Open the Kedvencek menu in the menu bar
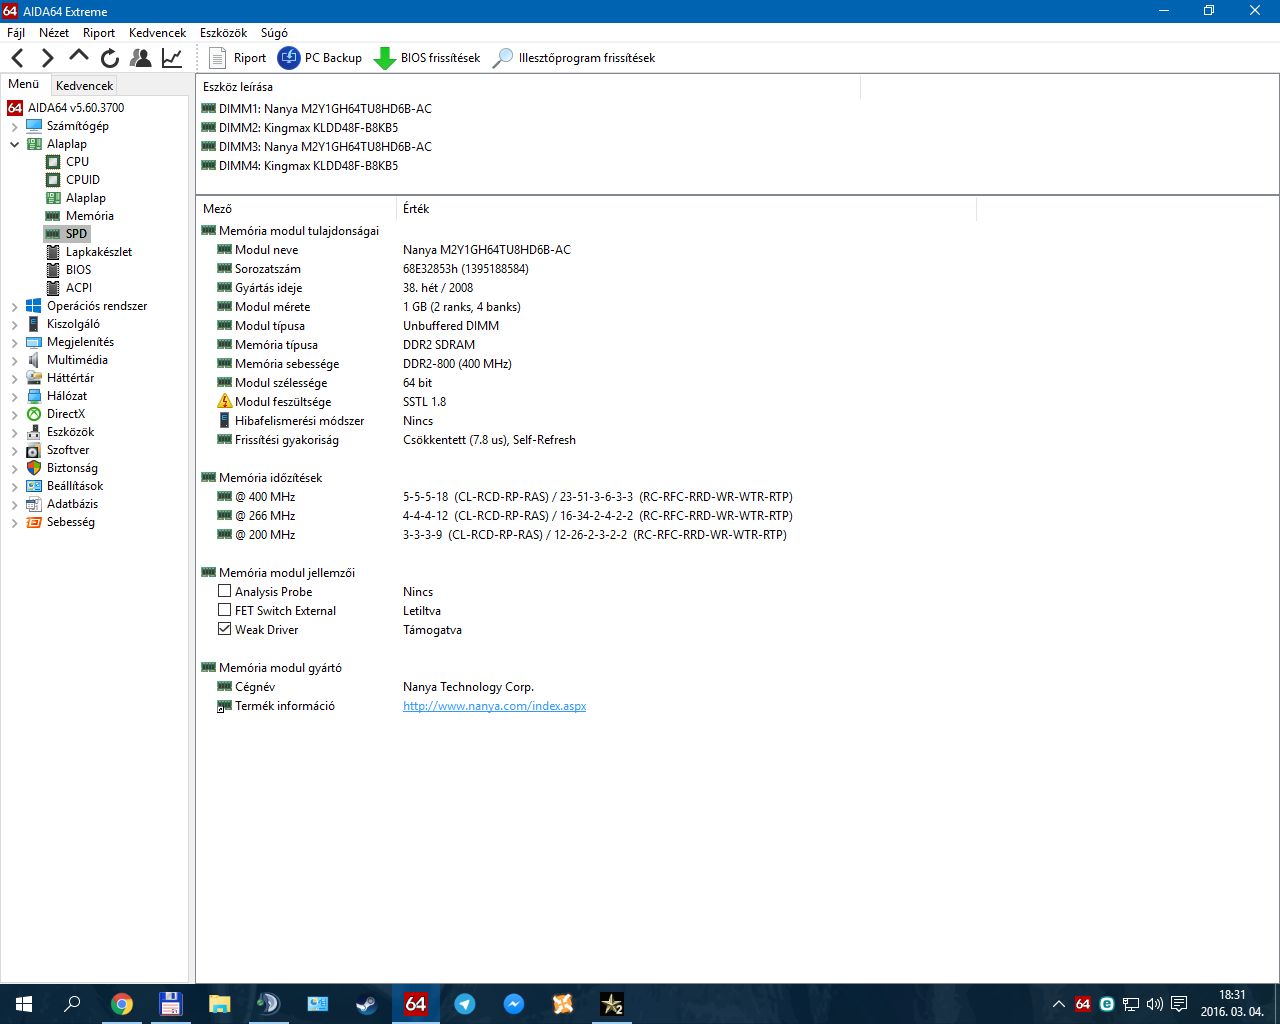 [157, 33]
